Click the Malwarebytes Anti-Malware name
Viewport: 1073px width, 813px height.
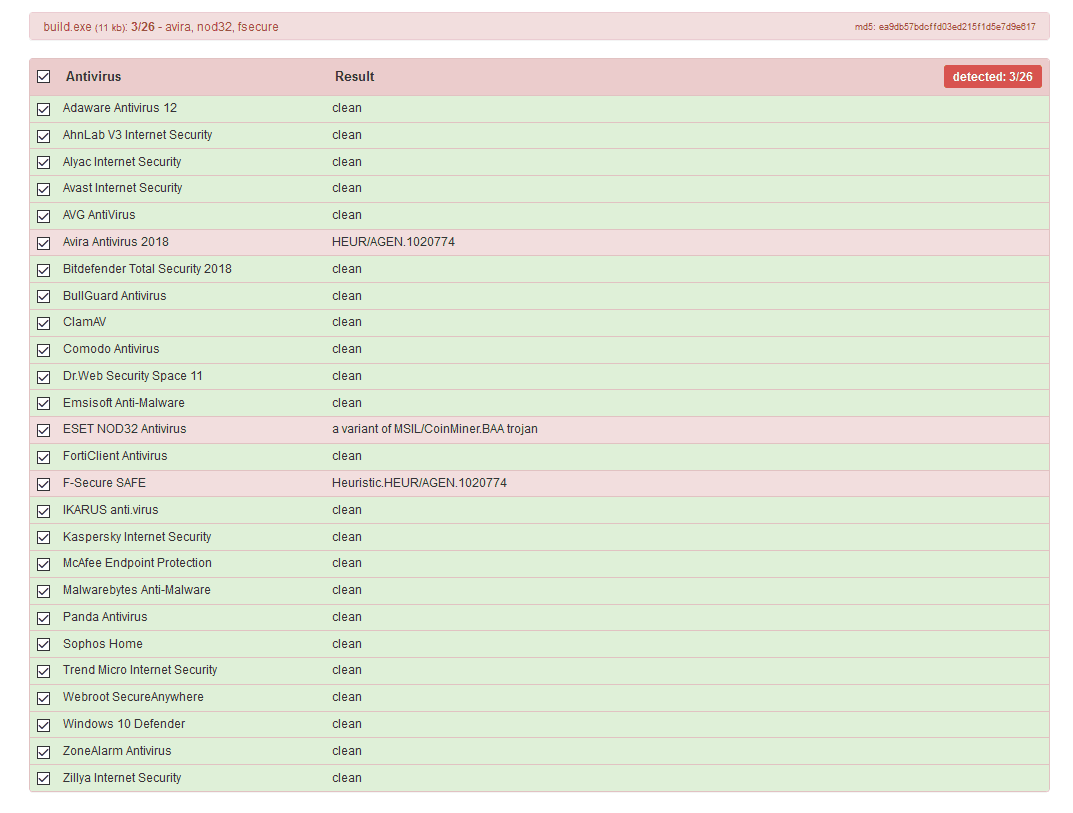[137, 590]
